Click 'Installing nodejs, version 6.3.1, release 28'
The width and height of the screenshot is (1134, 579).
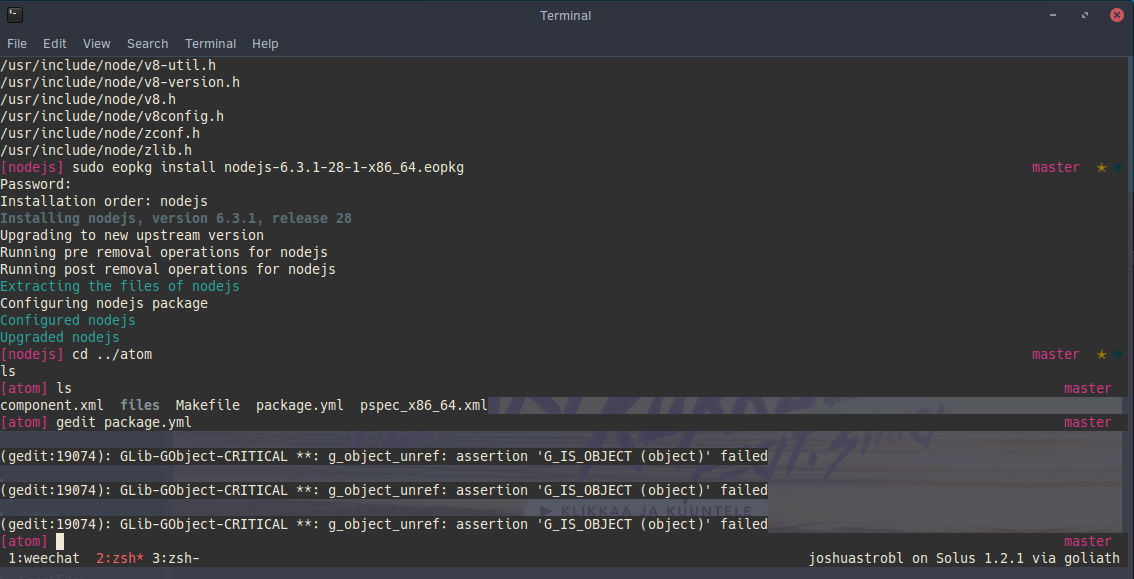pos(176,218)
